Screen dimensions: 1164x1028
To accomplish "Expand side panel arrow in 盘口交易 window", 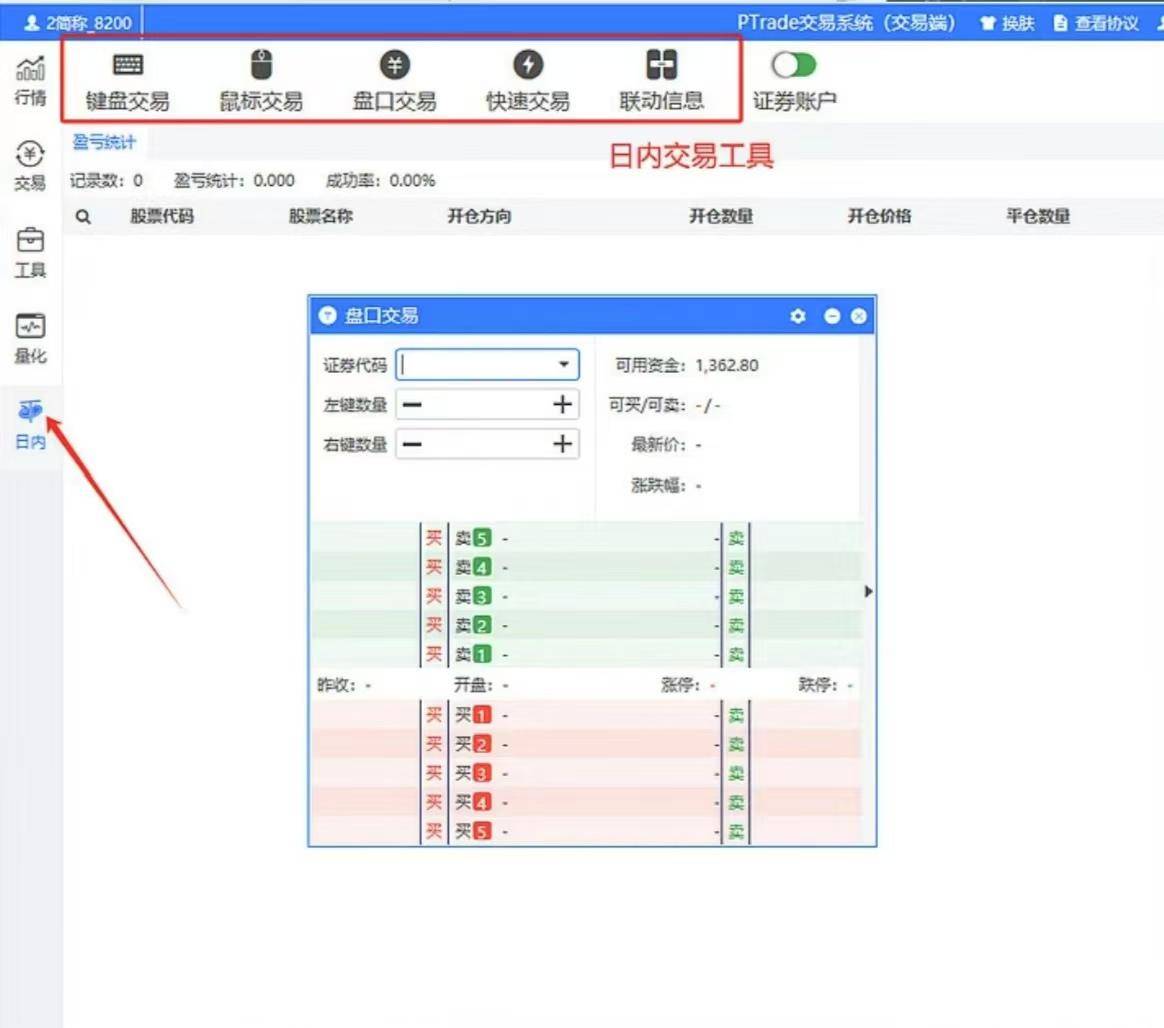I will point(869,592).
